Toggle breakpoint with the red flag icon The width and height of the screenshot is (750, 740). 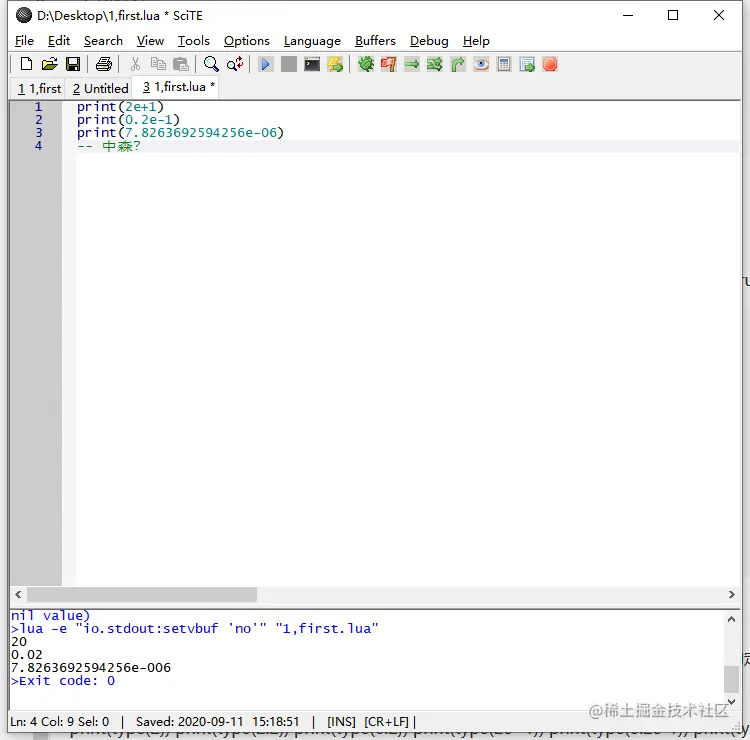[x=388, y=64]
